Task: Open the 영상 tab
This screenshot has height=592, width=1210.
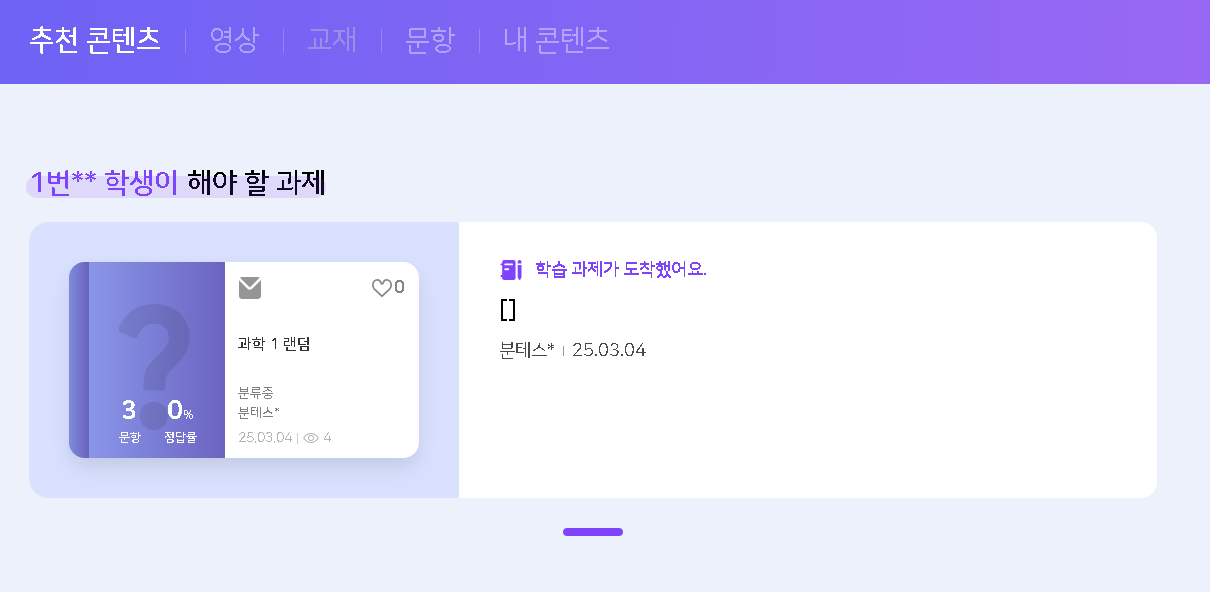Action: pos(234,40)
